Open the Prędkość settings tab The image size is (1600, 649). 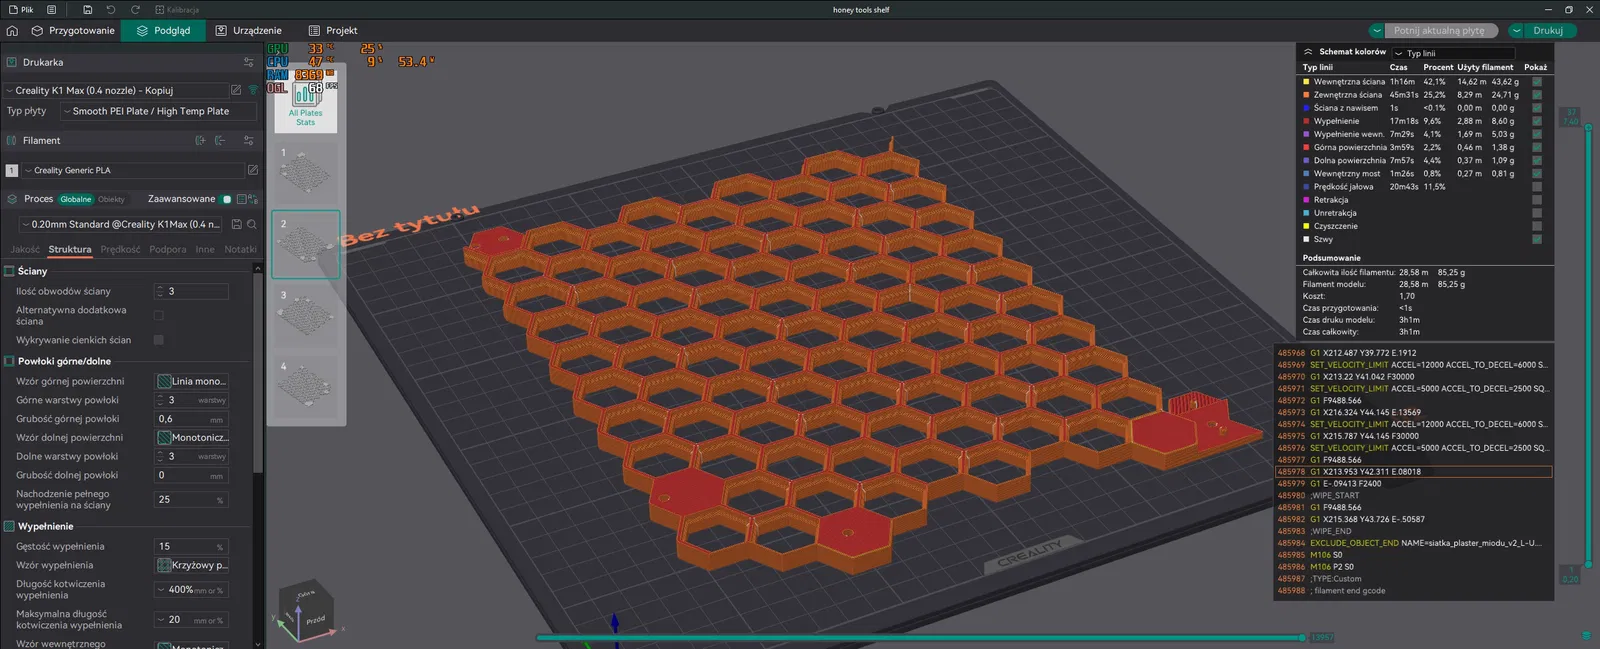[x=120, y=250]
